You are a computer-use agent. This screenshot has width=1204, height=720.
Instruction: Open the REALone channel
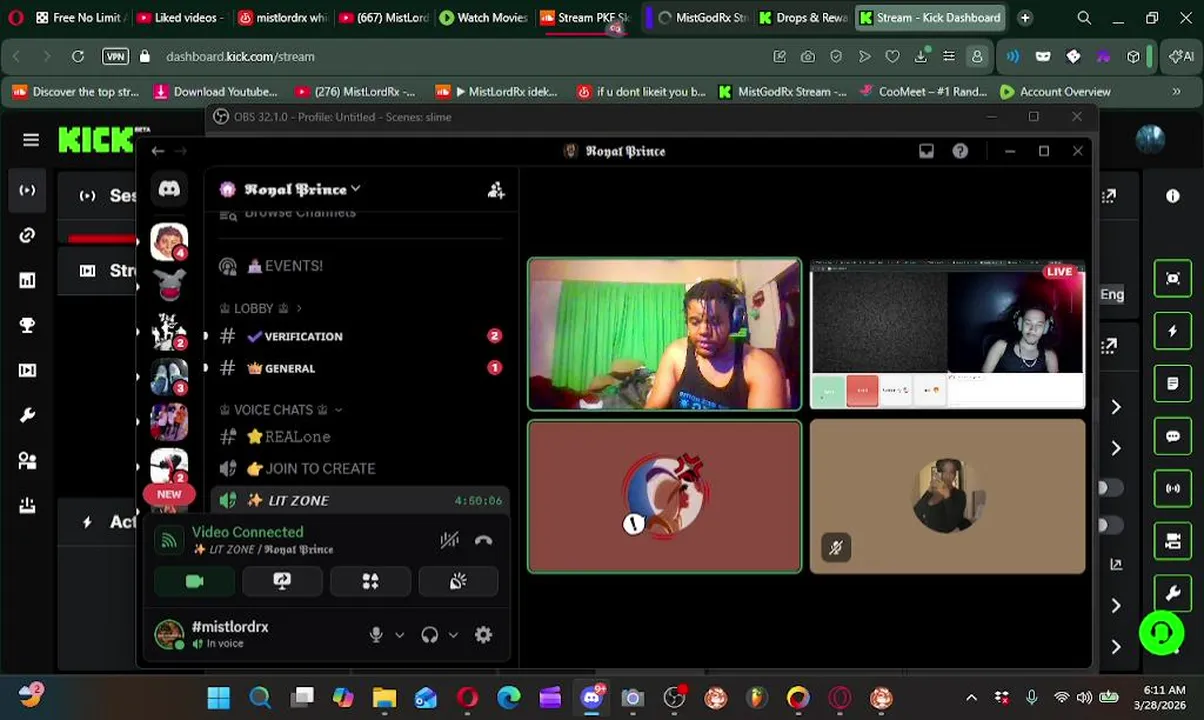(x=358, y=437)
